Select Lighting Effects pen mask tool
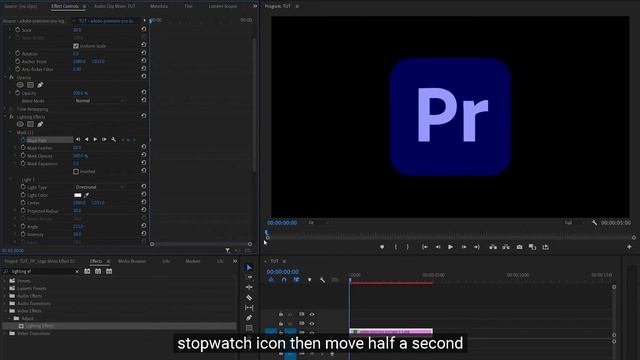Screen dimensions: 640x360 tap(40, 124)
